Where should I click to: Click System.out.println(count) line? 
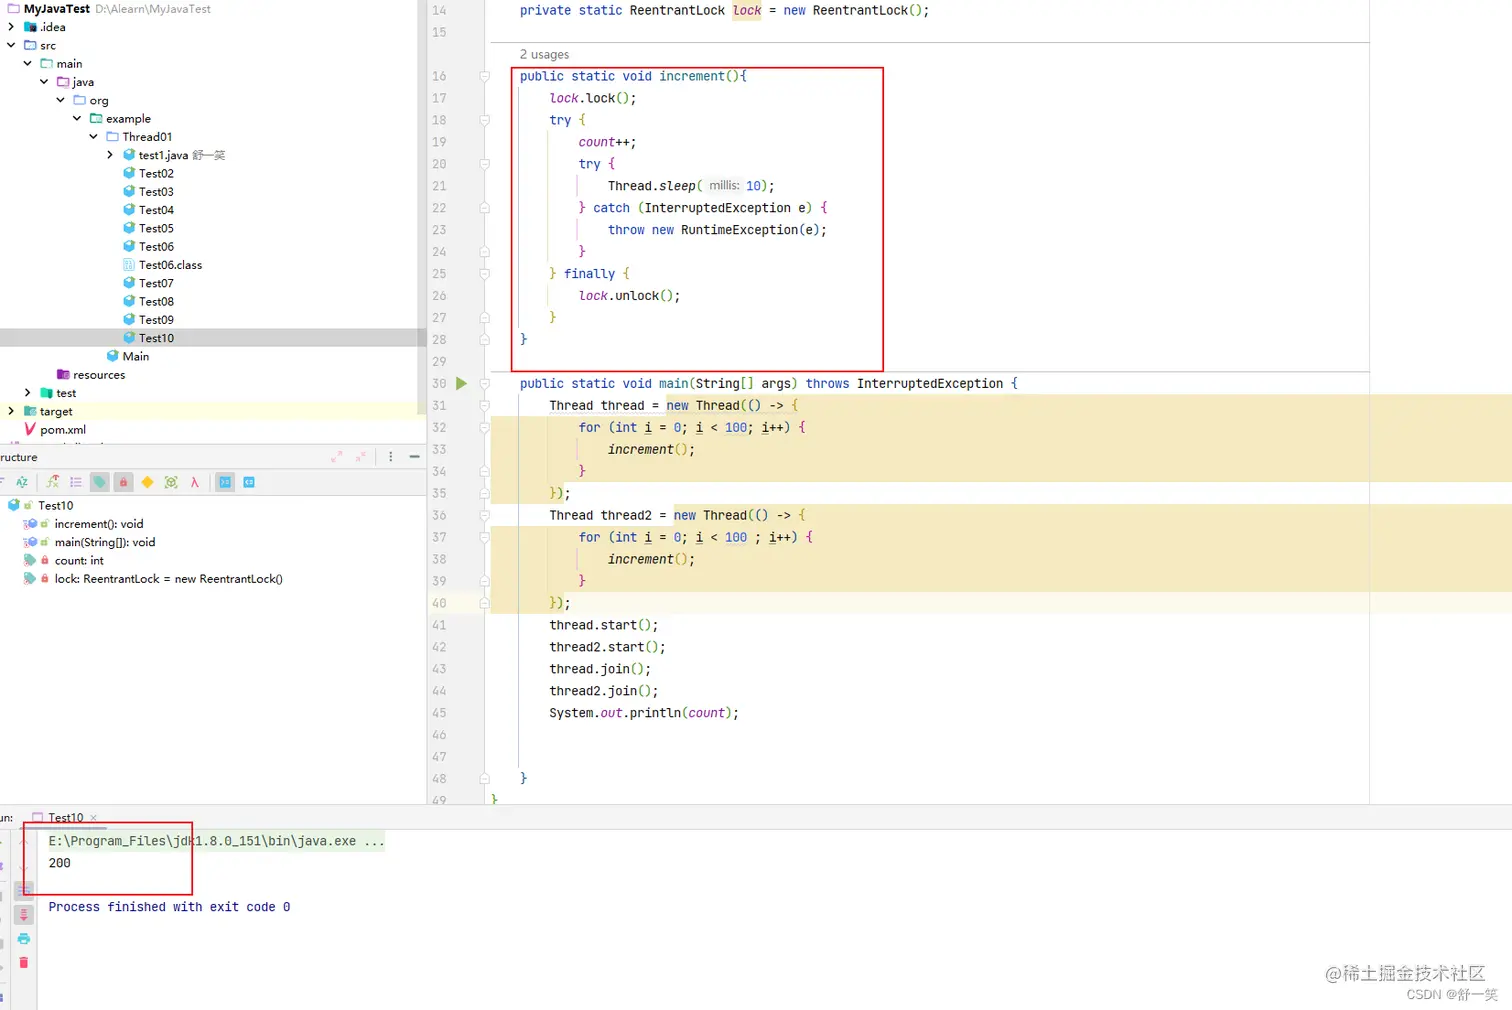(x=644, y=713)
